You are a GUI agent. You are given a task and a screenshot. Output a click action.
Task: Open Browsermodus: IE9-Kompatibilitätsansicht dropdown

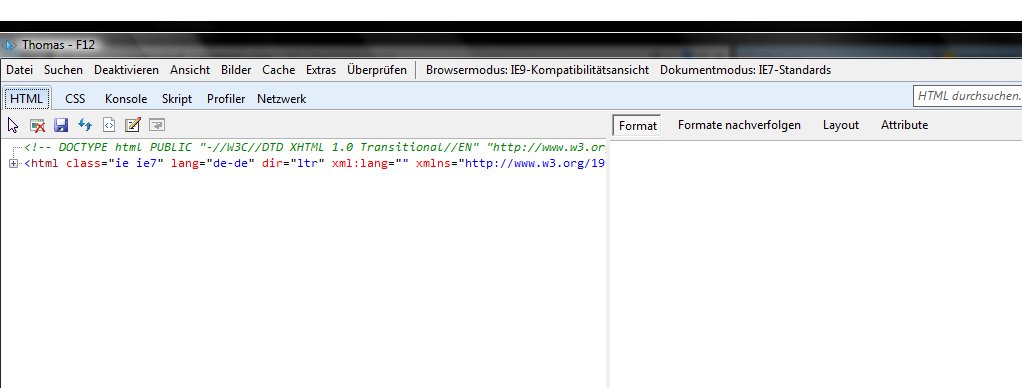[x=537, y=70]
